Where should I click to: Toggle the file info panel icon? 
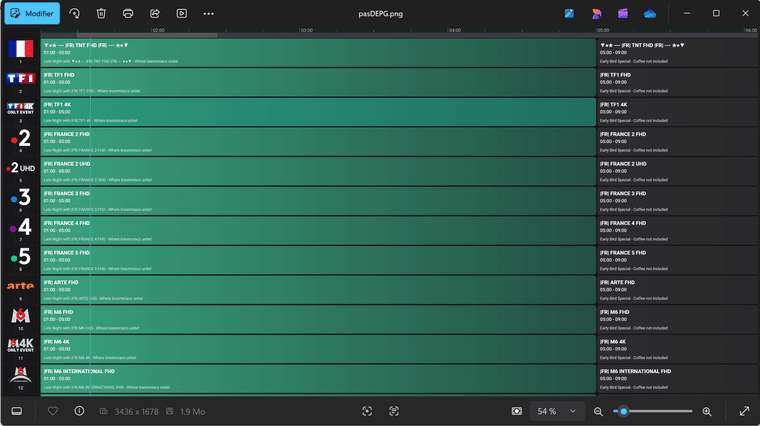pyautogui.click(x=79, y=411)
